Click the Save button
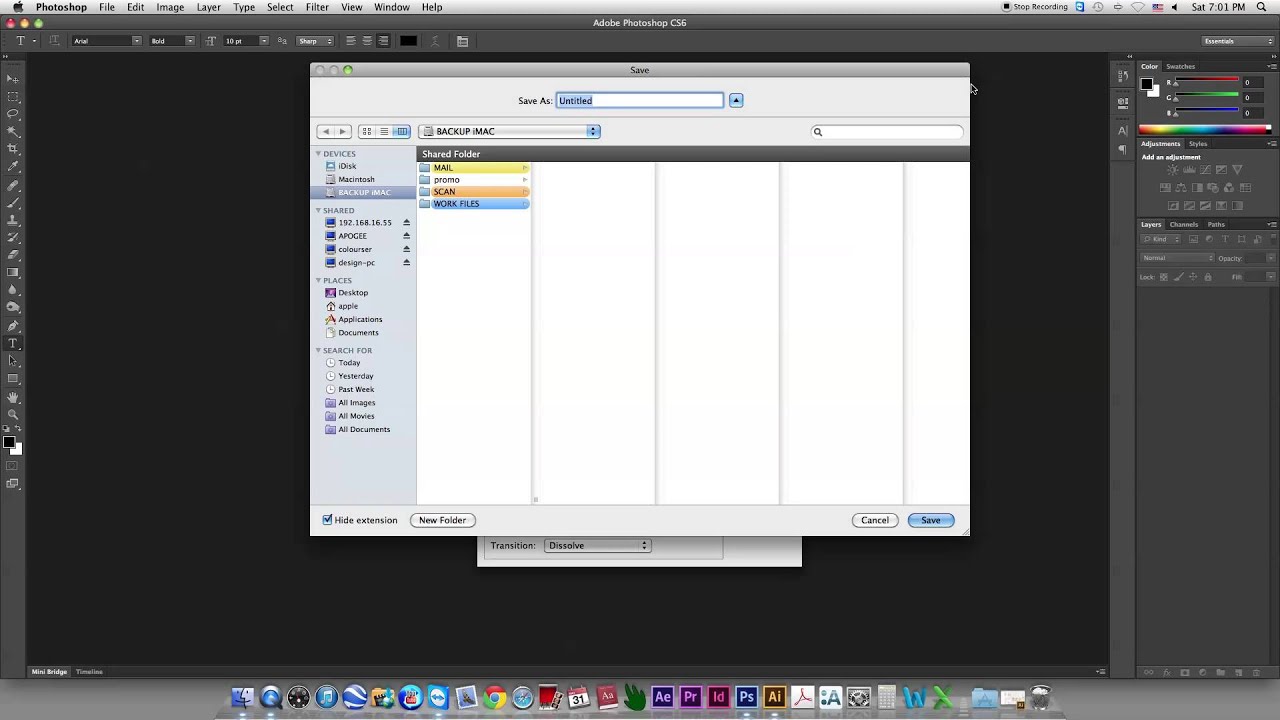This screenshot has width=1280, height=720. (x=931, y=520)
